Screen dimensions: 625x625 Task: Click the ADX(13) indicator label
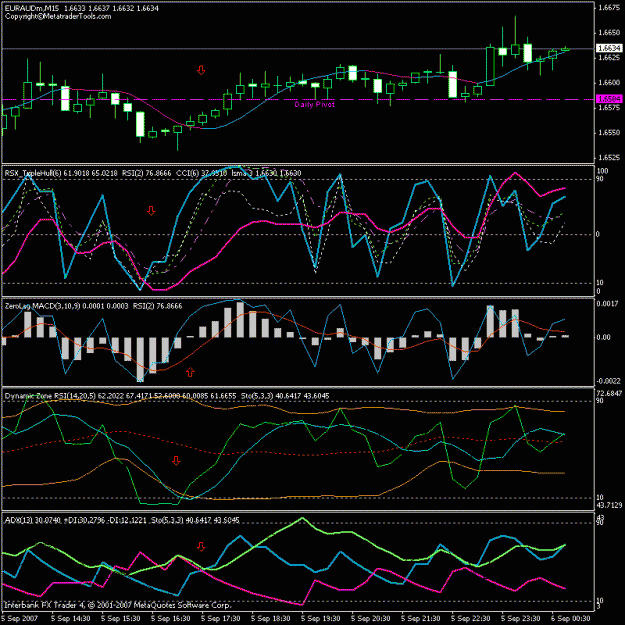19,520
